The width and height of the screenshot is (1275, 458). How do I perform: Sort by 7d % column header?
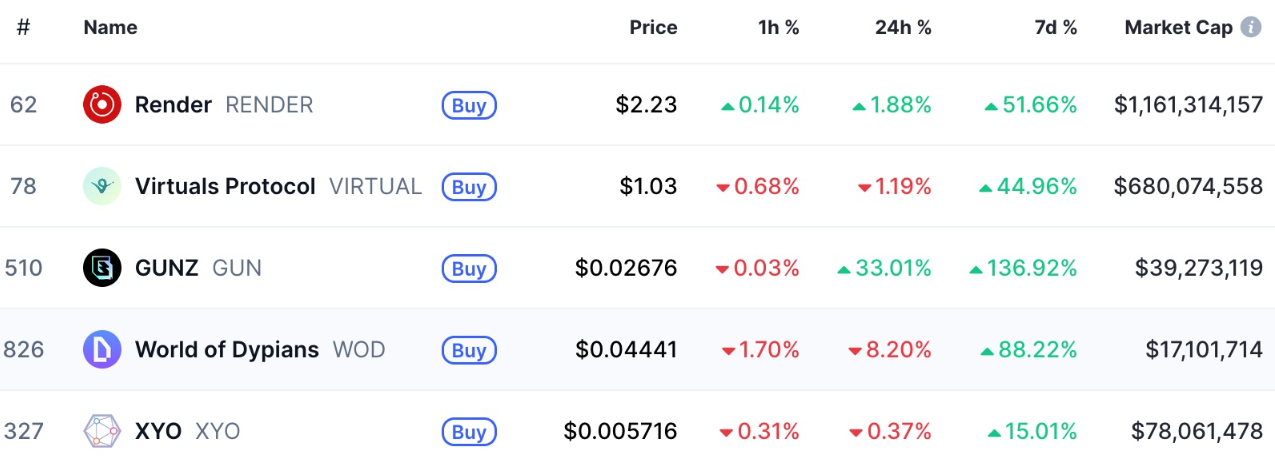[x=1055, y=28]
